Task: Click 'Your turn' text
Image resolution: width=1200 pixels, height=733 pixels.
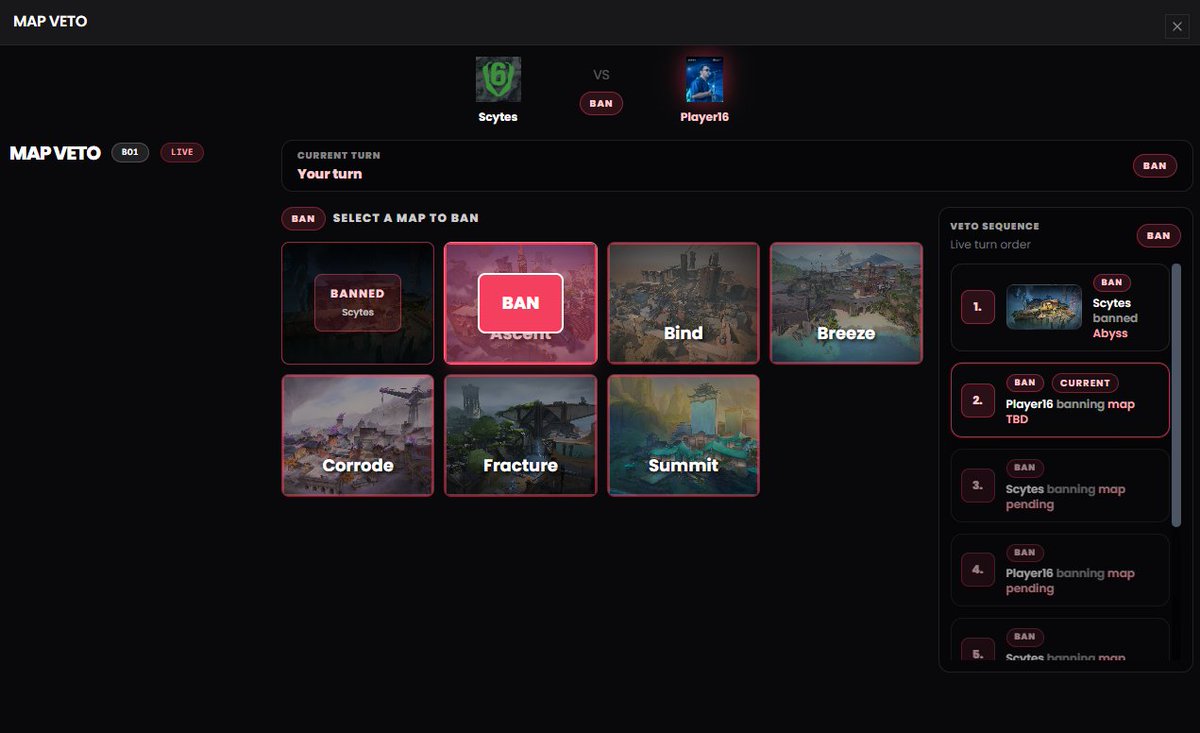Action: pyautogui.click(x=330, y=174)
